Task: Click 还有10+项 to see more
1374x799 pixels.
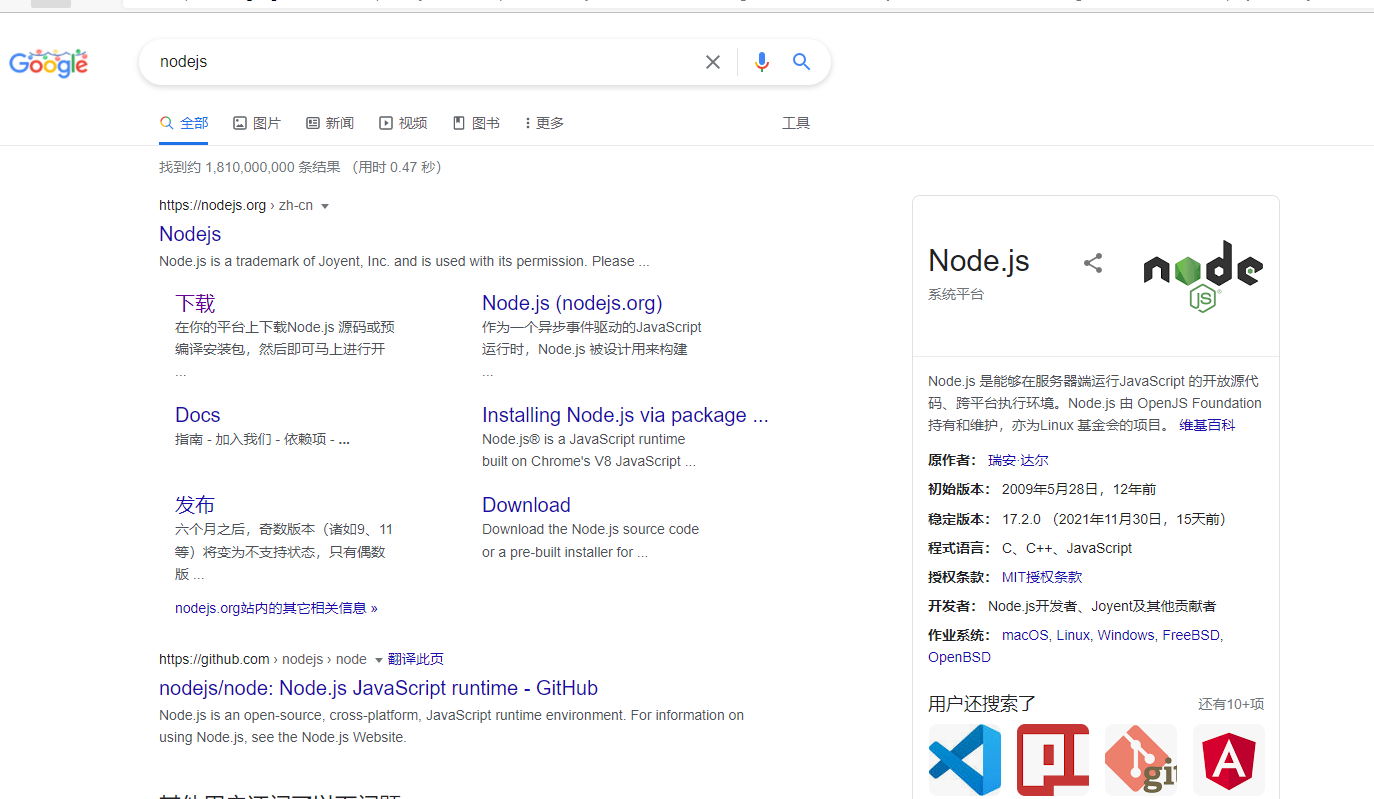Action: pos(1231,704)
